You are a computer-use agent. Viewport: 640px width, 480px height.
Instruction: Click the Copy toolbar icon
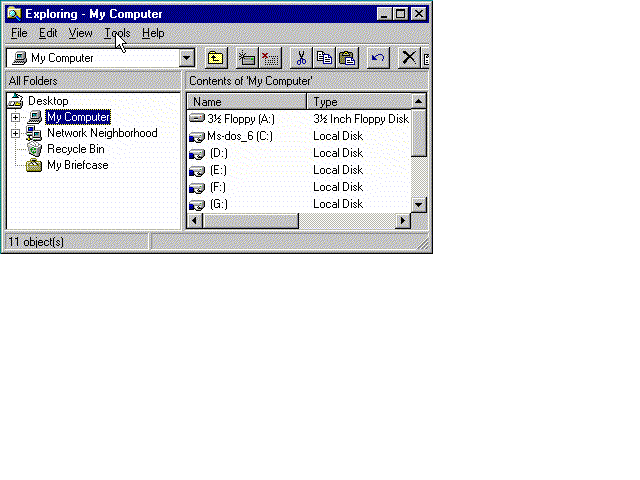[x=324, y=58]
